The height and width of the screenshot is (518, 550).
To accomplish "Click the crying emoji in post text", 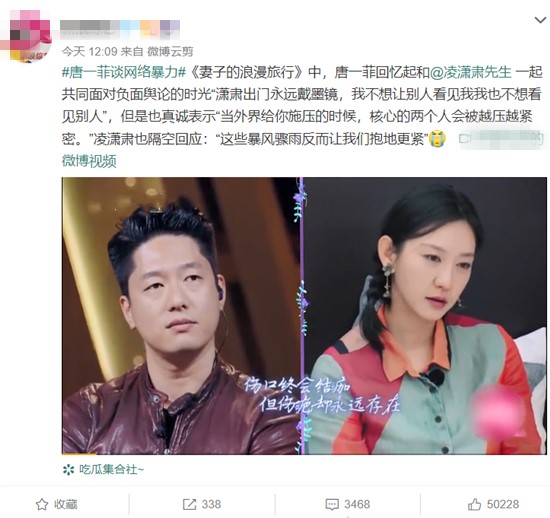I will [437, 139].
